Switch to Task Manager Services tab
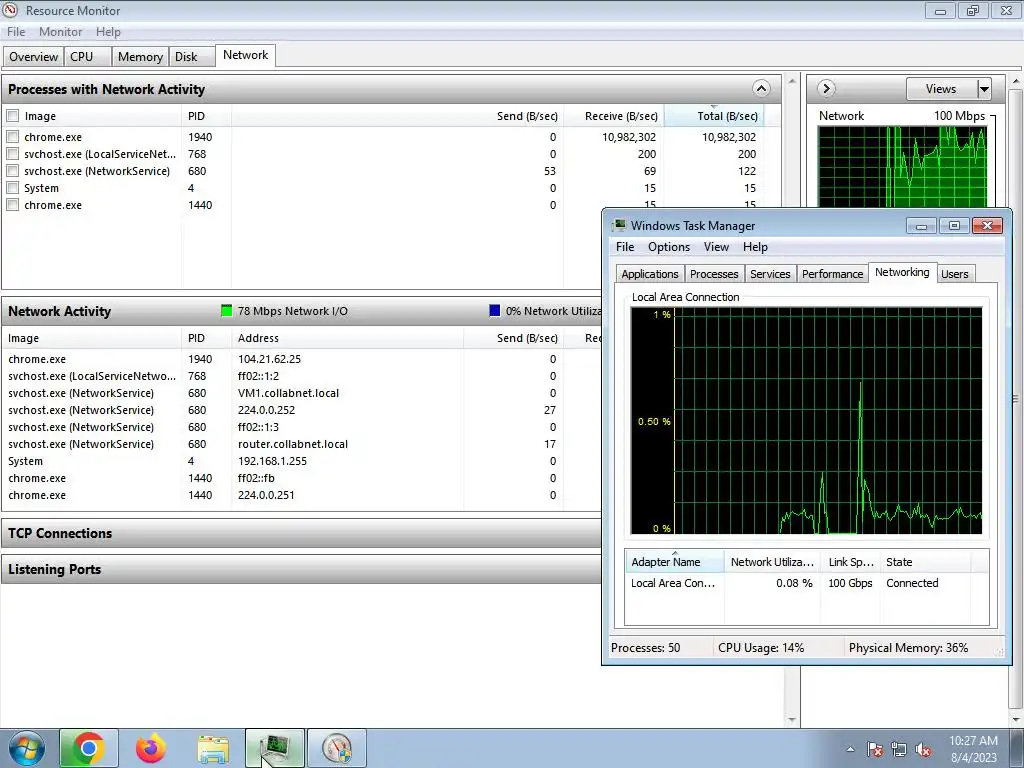 tap(770, 274)
